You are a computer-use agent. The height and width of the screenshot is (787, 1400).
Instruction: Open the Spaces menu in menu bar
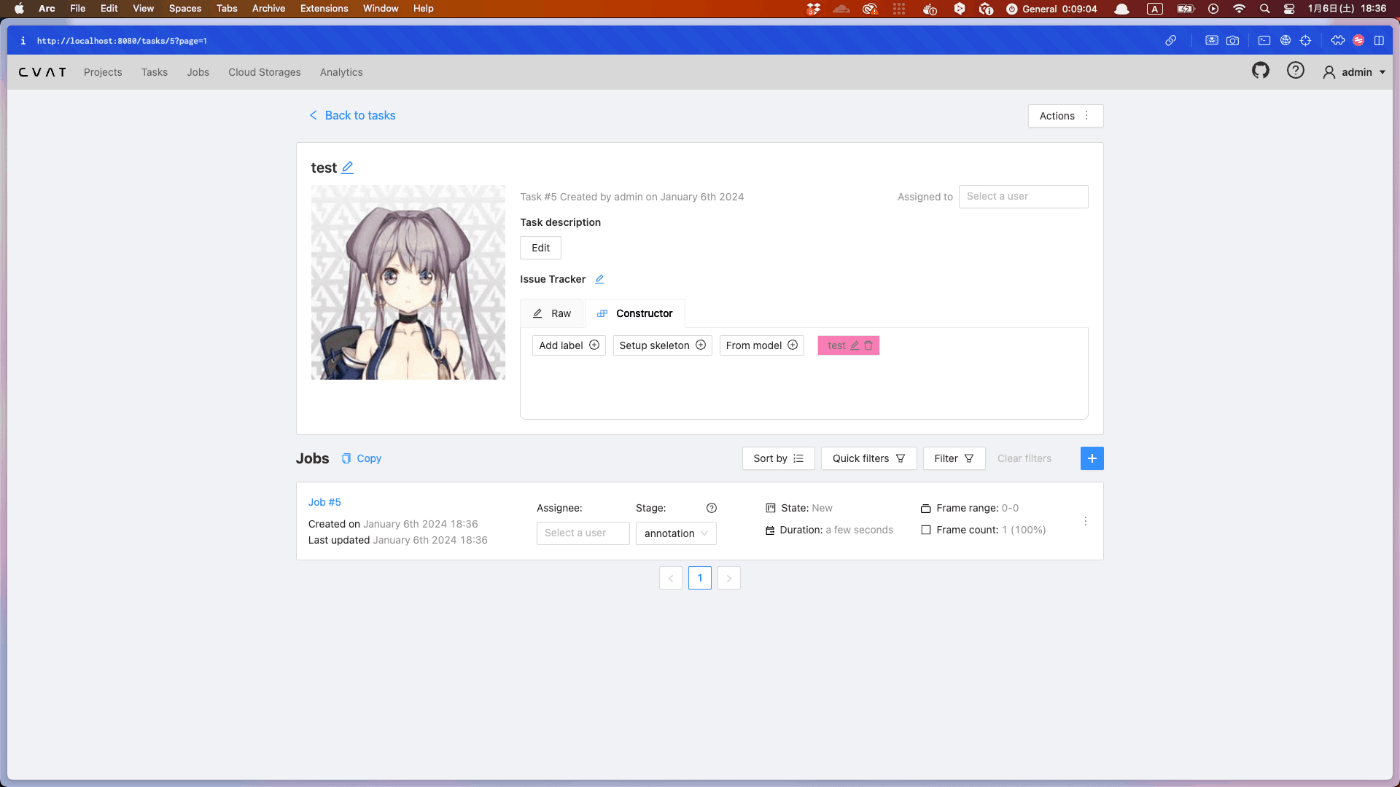tap(185, 8)
